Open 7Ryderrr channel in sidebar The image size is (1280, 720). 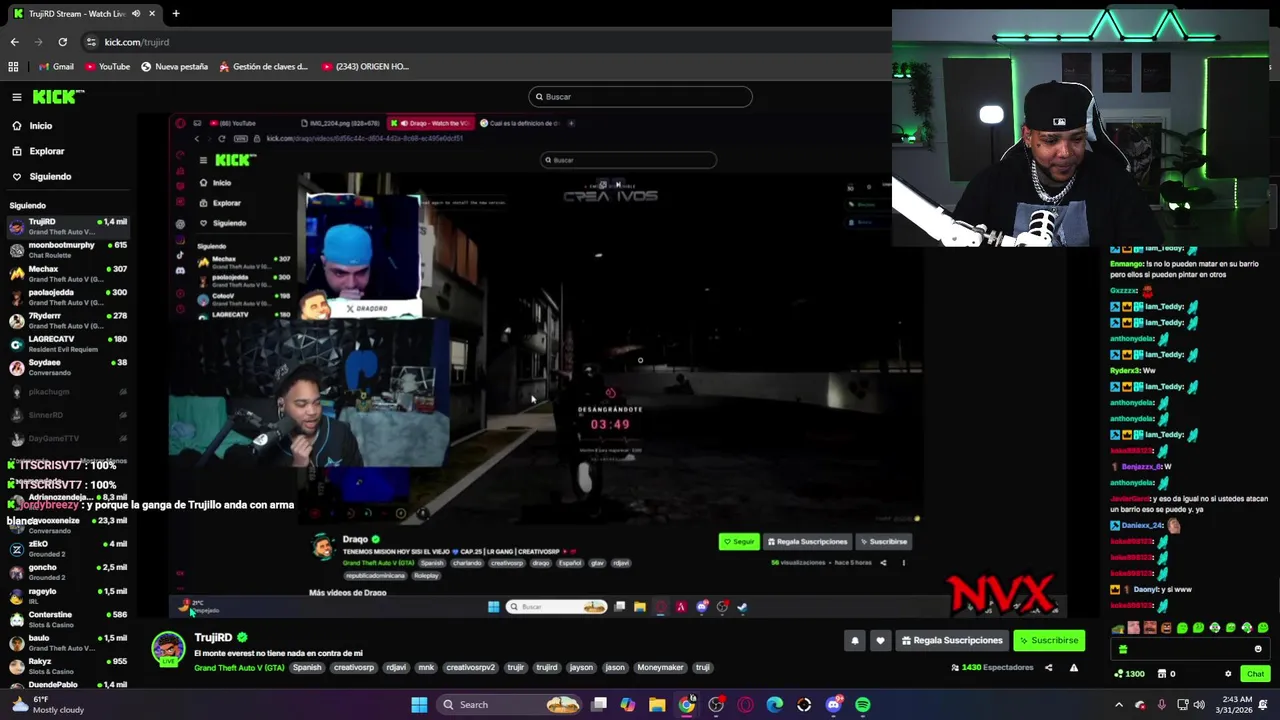pos(68,320)
